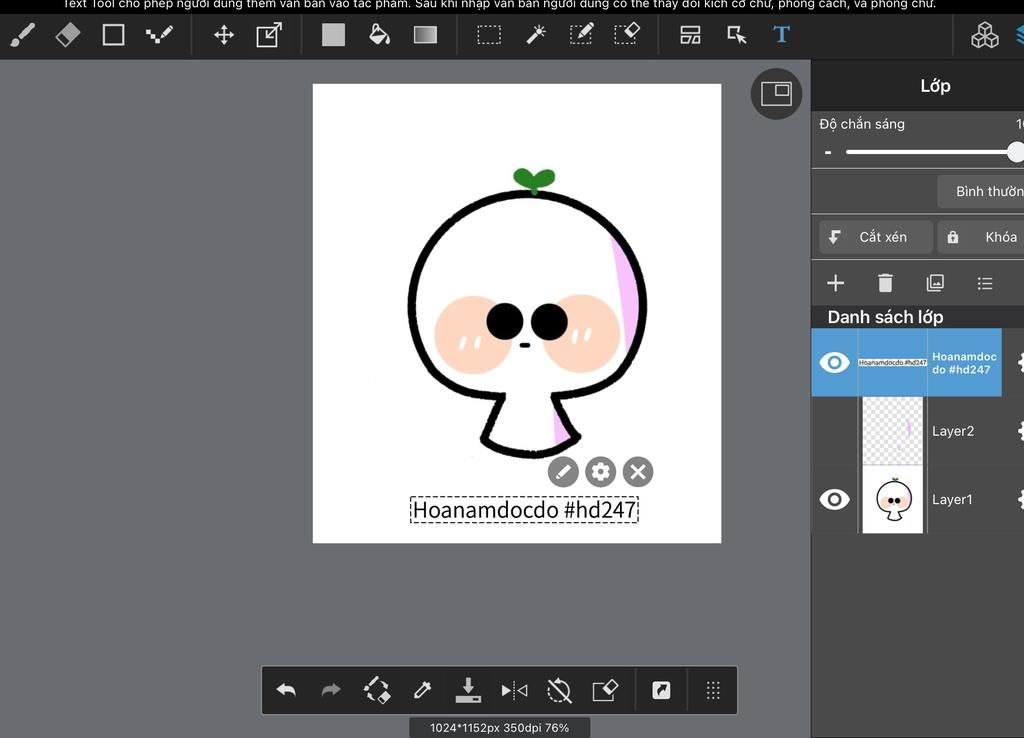Open settings gear for Layer1

1020,500
